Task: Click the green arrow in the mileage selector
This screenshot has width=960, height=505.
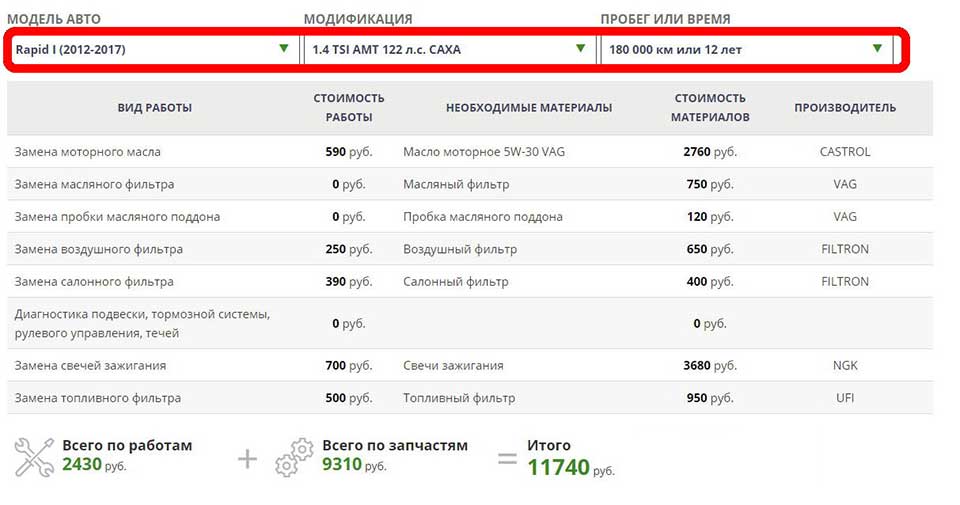Action: (x=877, y=48)
